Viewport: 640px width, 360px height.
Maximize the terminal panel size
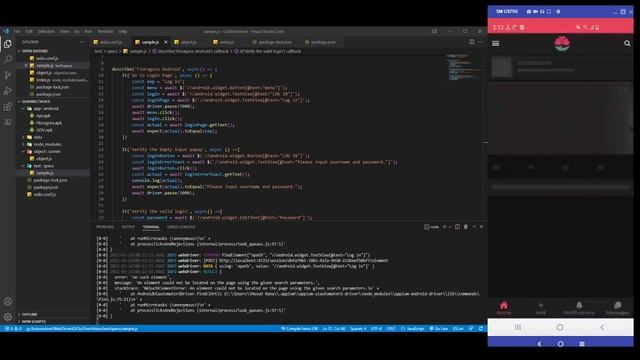(474, 227)
